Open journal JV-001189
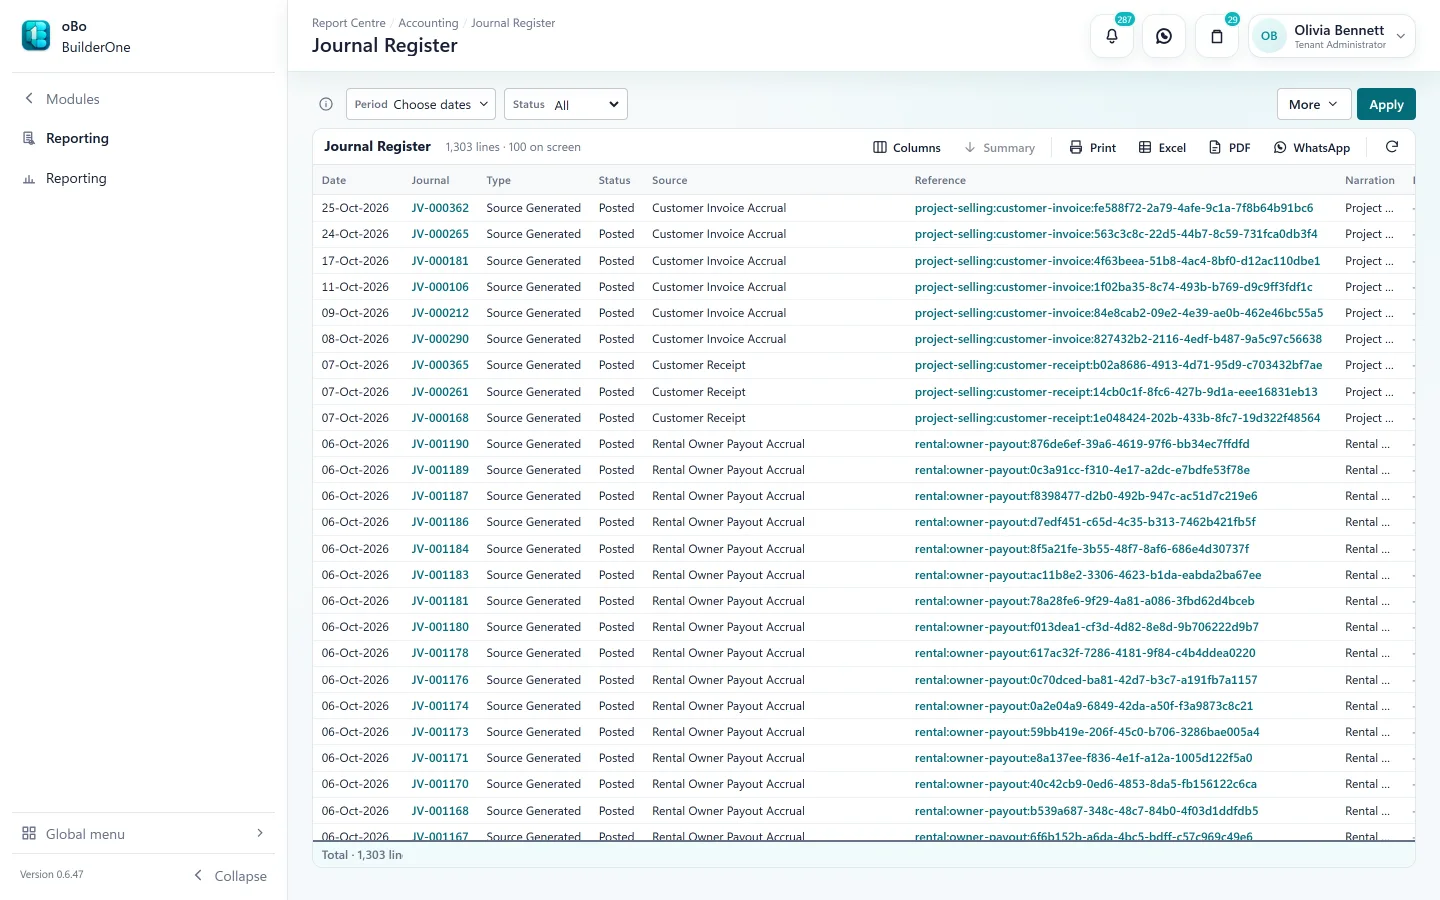The image size is (1440, 900). pyautogui.click(x=440, y=470)
